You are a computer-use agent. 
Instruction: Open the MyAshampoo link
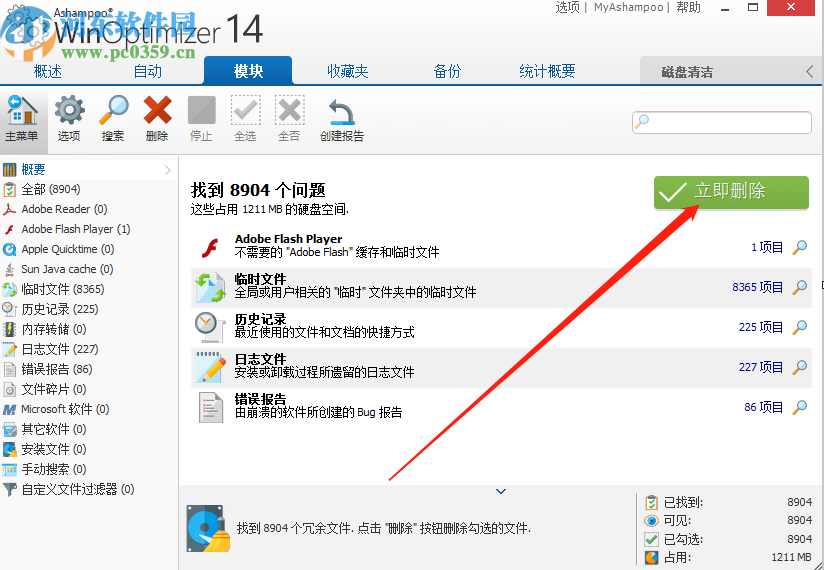629,7
